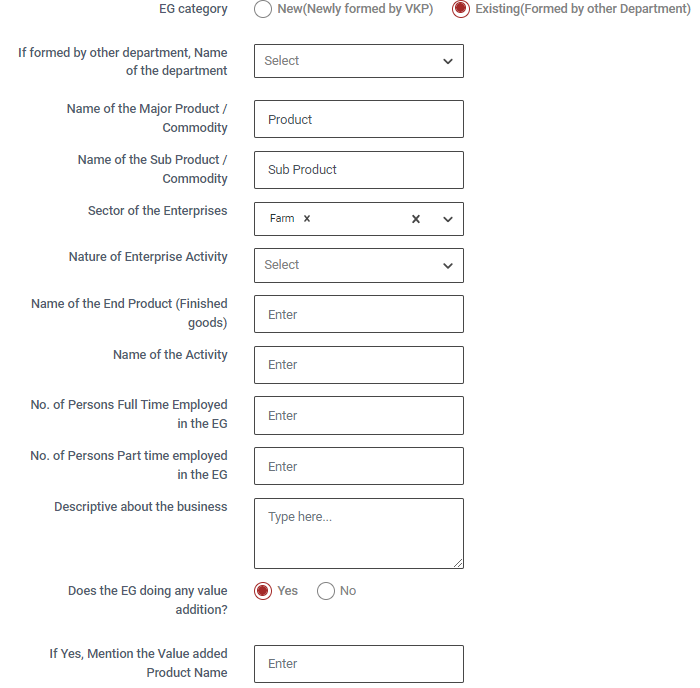Open Nature of Enterprise Activity dropdown
Image resolution: width=700 pixels, height=688 pixels.
click(x=359, y=265)
